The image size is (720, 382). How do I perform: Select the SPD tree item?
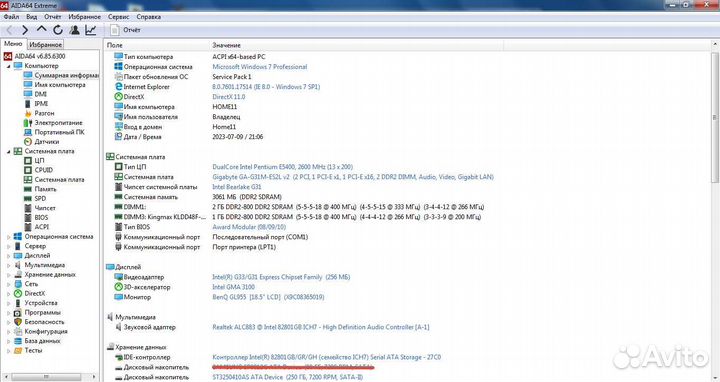pos(35,198)
